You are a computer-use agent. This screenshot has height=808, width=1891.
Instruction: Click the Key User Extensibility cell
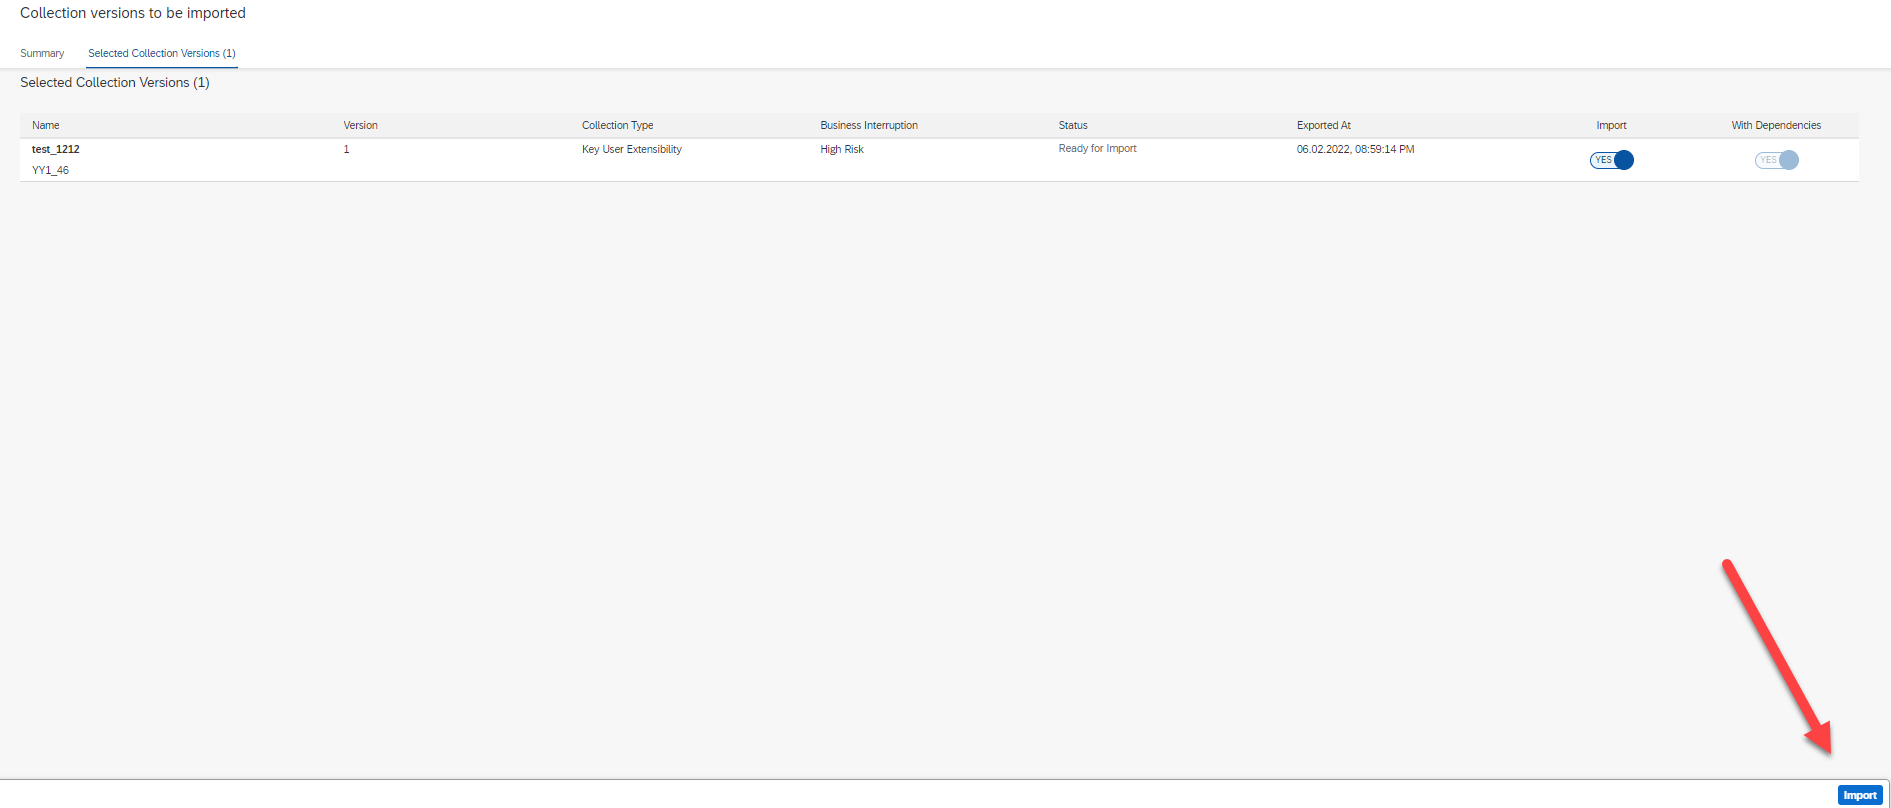pyautogui.click(x=631, y=150)
